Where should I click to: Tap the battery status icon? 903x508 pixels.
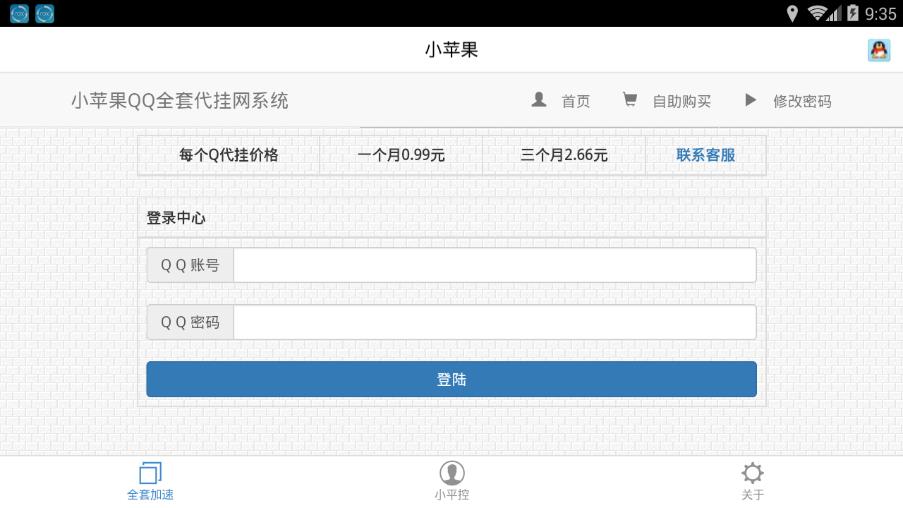(x=853, y=13)
